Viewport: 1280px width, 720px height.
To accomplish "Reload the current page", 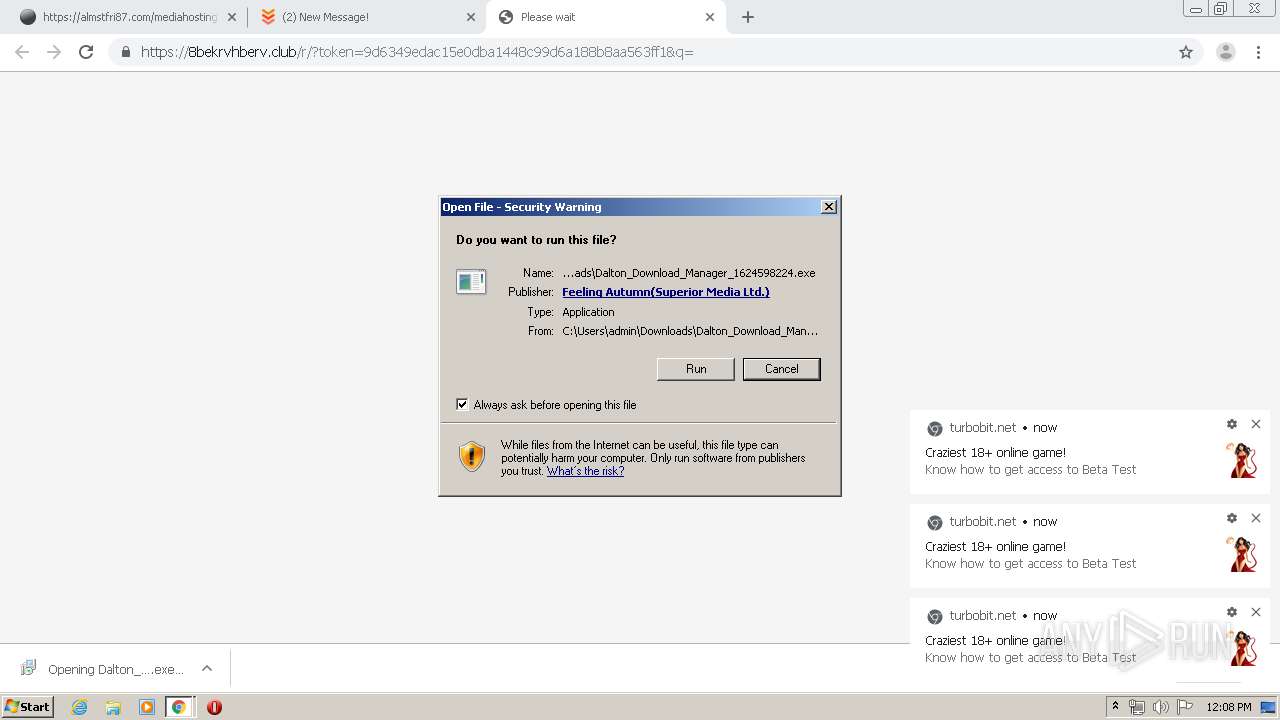I will [x=86, y=52].
